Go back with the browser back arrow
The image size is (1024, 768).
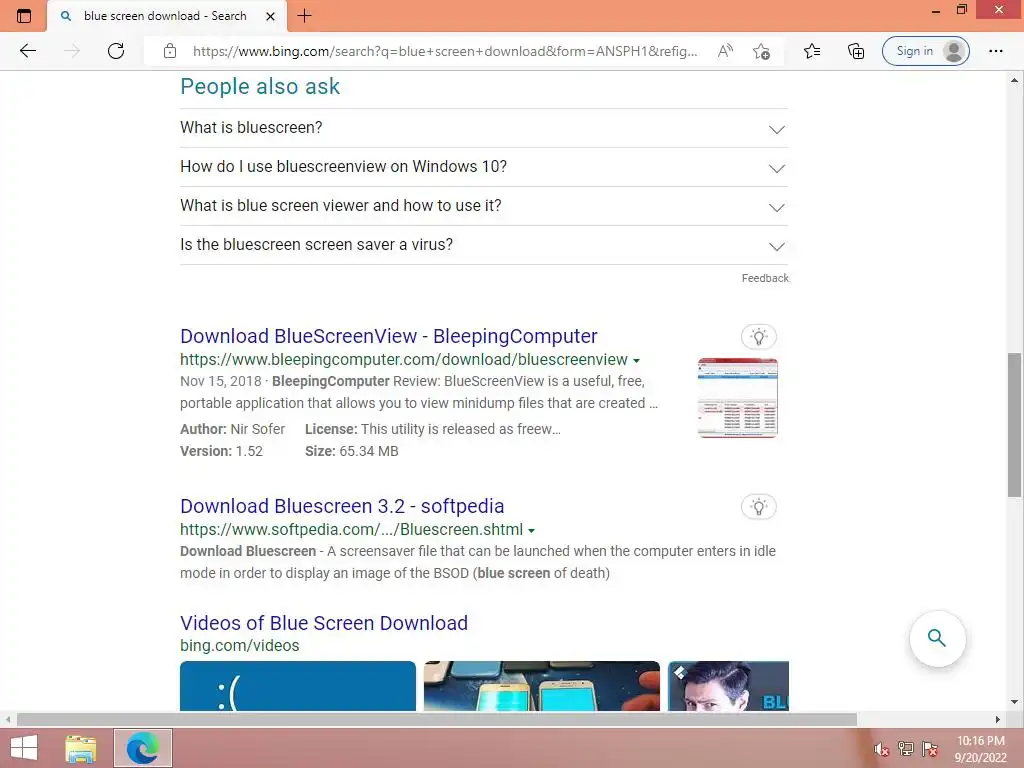28,51
